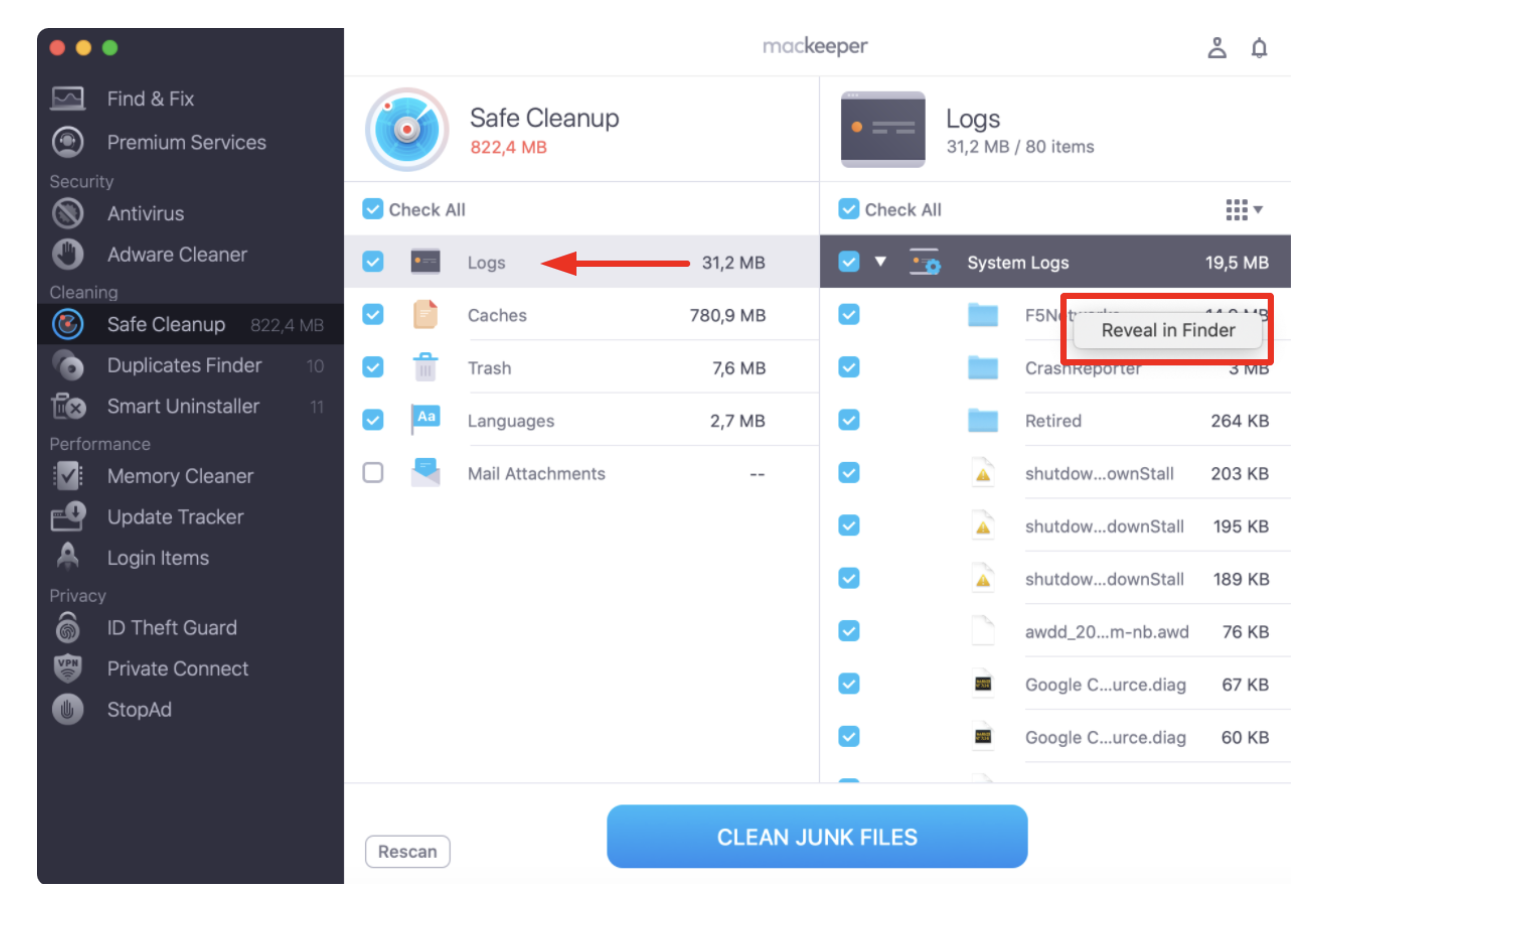Switch to Find & Fix

pos(151,98)
